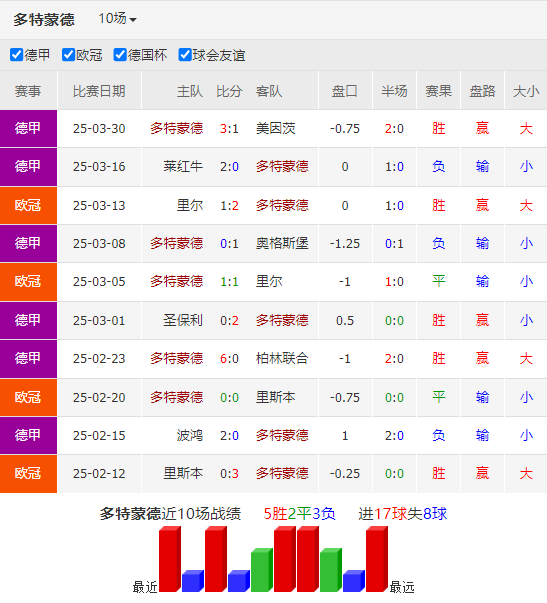The image size is (547, 603).
Task: Open the 10场 match count dropdown
Action: [x=117, y=18]
